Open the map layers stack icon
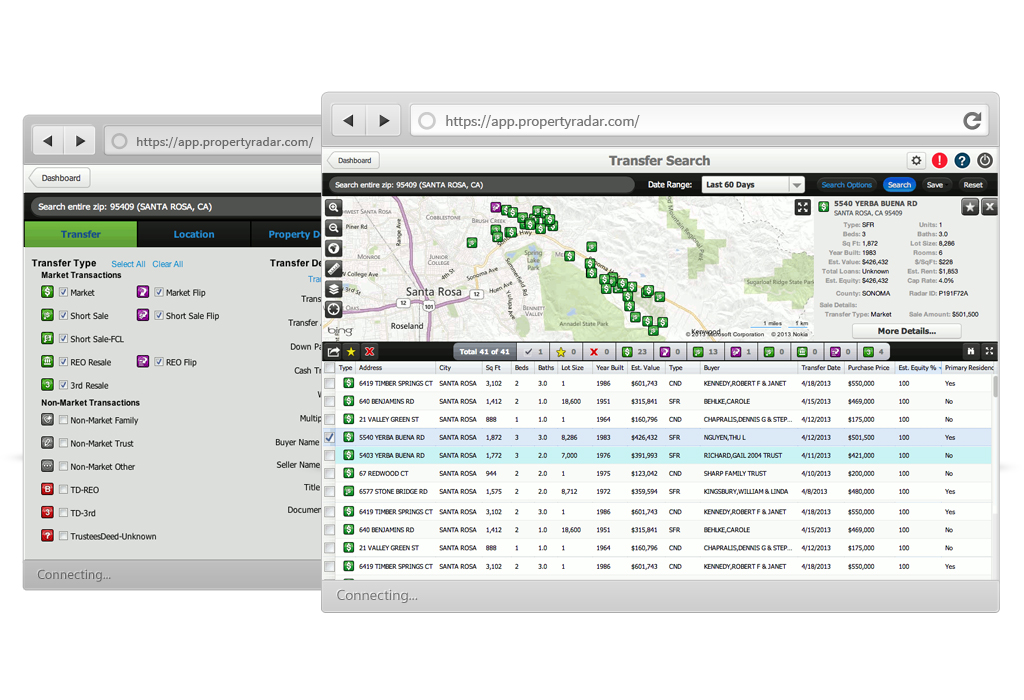Viewport: 1024px width, 700px height. (334, 289)
